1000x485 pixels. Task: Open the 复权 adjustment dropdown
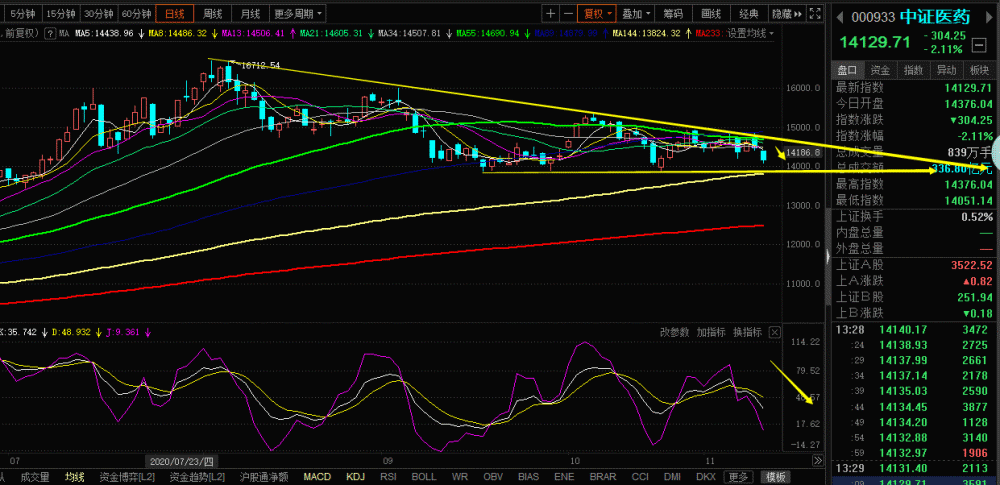tap(597, 13)
